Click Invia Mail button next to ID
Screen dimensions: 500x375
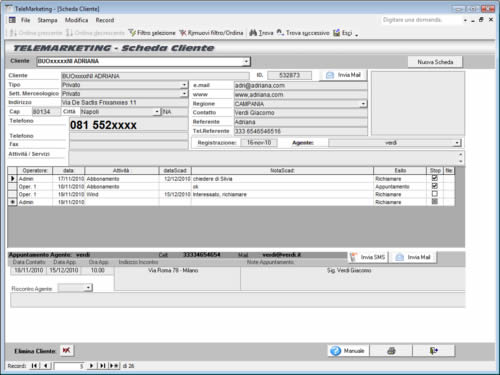coord(343,75)
